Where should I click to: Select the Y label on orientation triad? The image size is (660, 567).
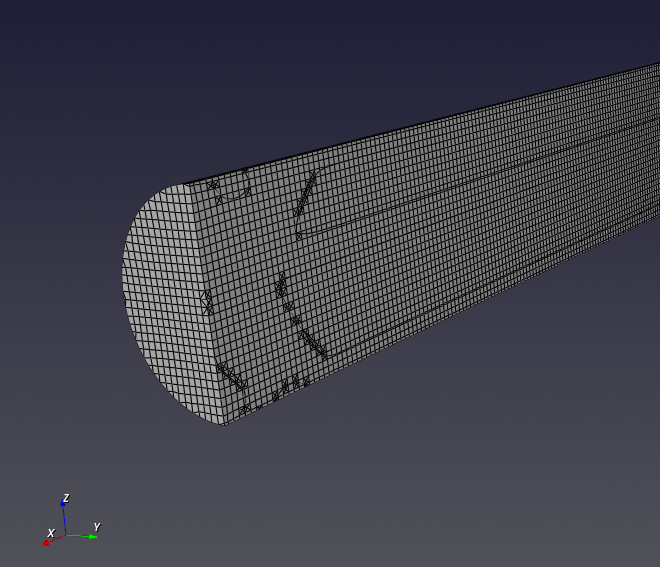[97, 527]
